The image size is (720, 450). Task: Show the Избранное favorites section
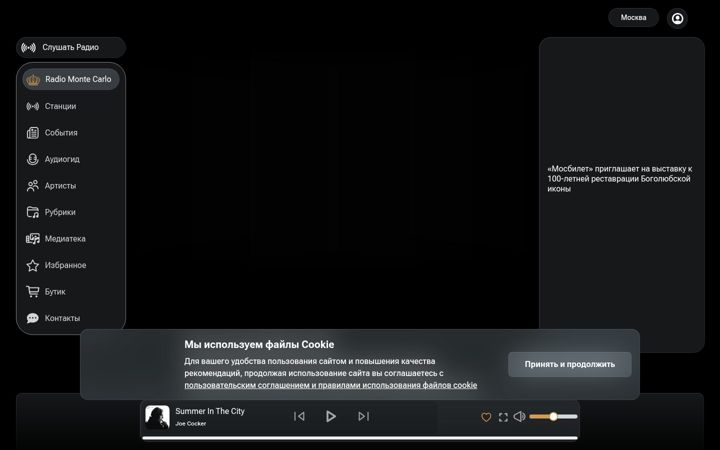point(71,265)
